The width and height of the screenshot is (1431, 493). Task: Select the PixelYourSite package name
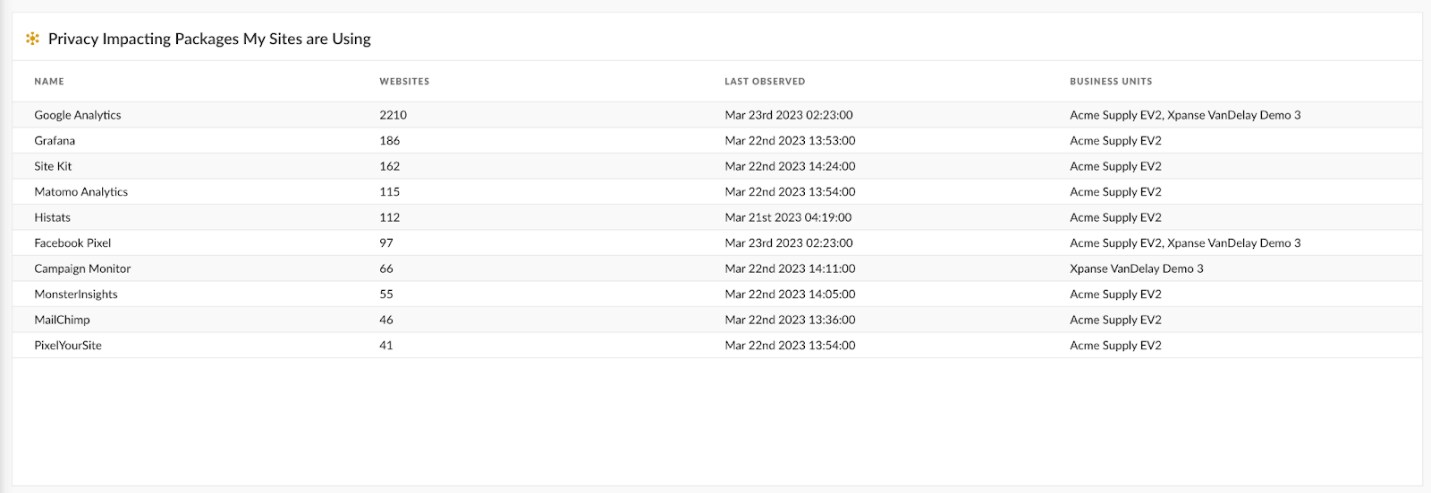tap(68, 346)
